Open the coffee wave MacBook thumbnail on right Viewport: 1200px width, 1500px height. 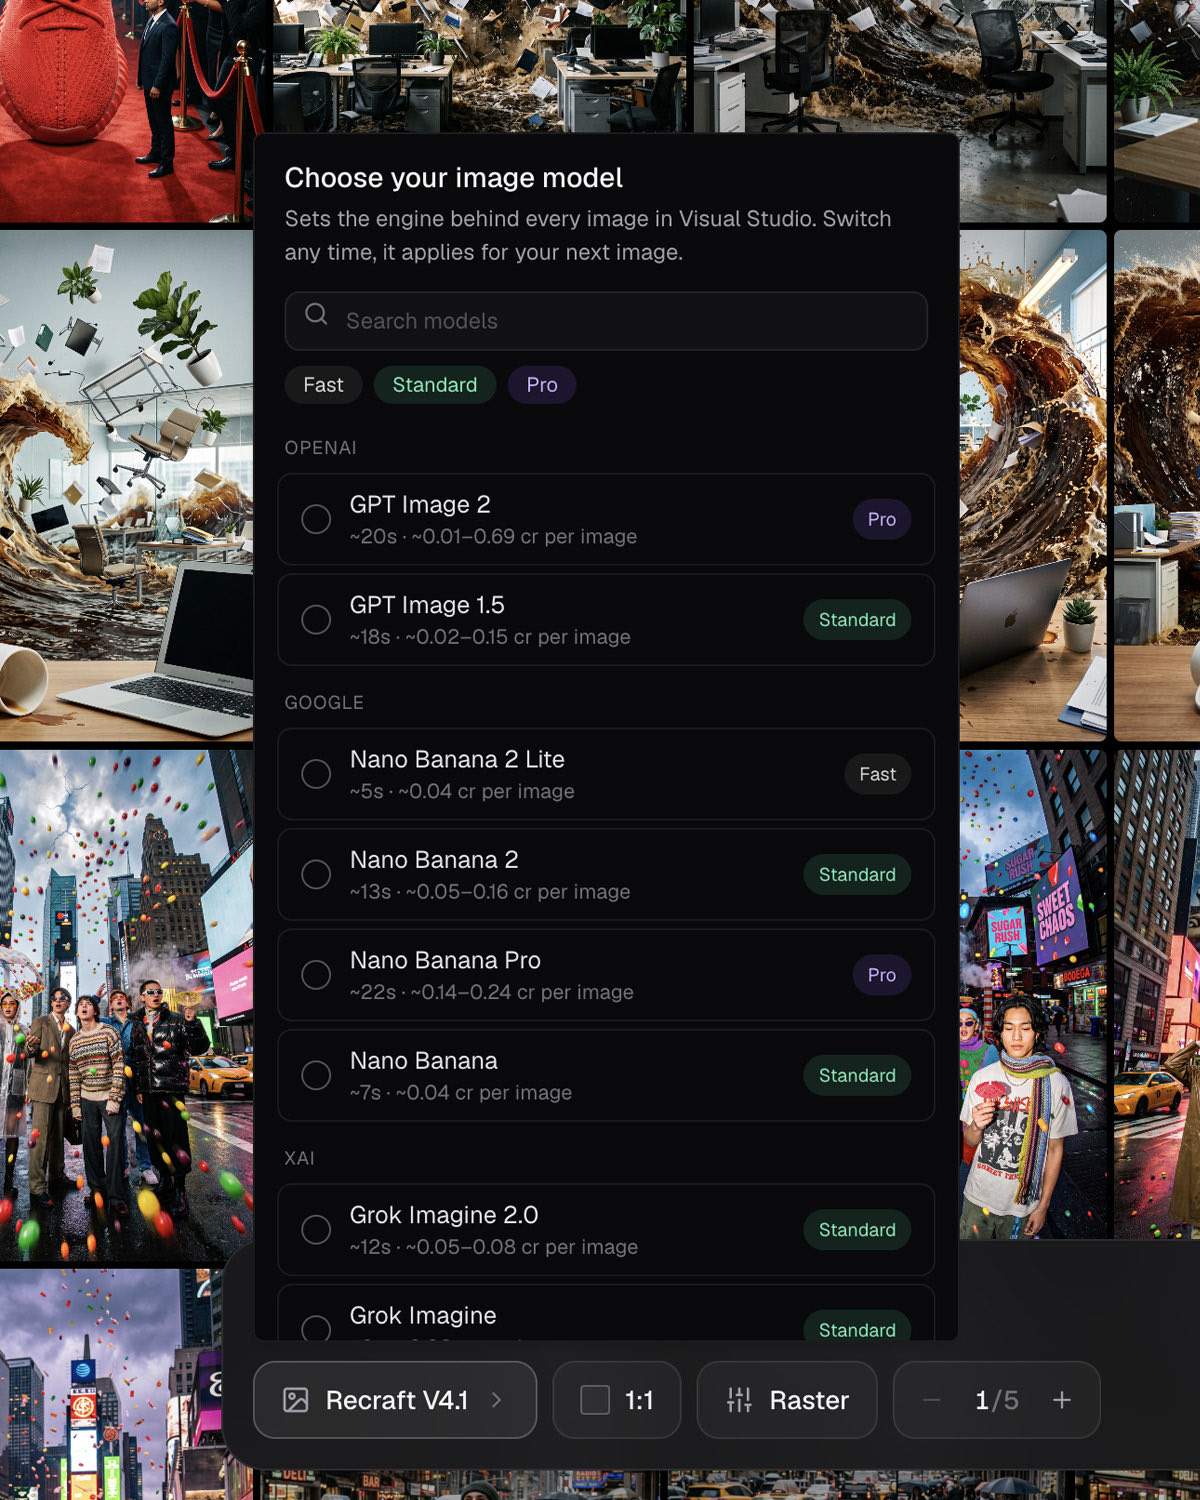point(1033,486)
